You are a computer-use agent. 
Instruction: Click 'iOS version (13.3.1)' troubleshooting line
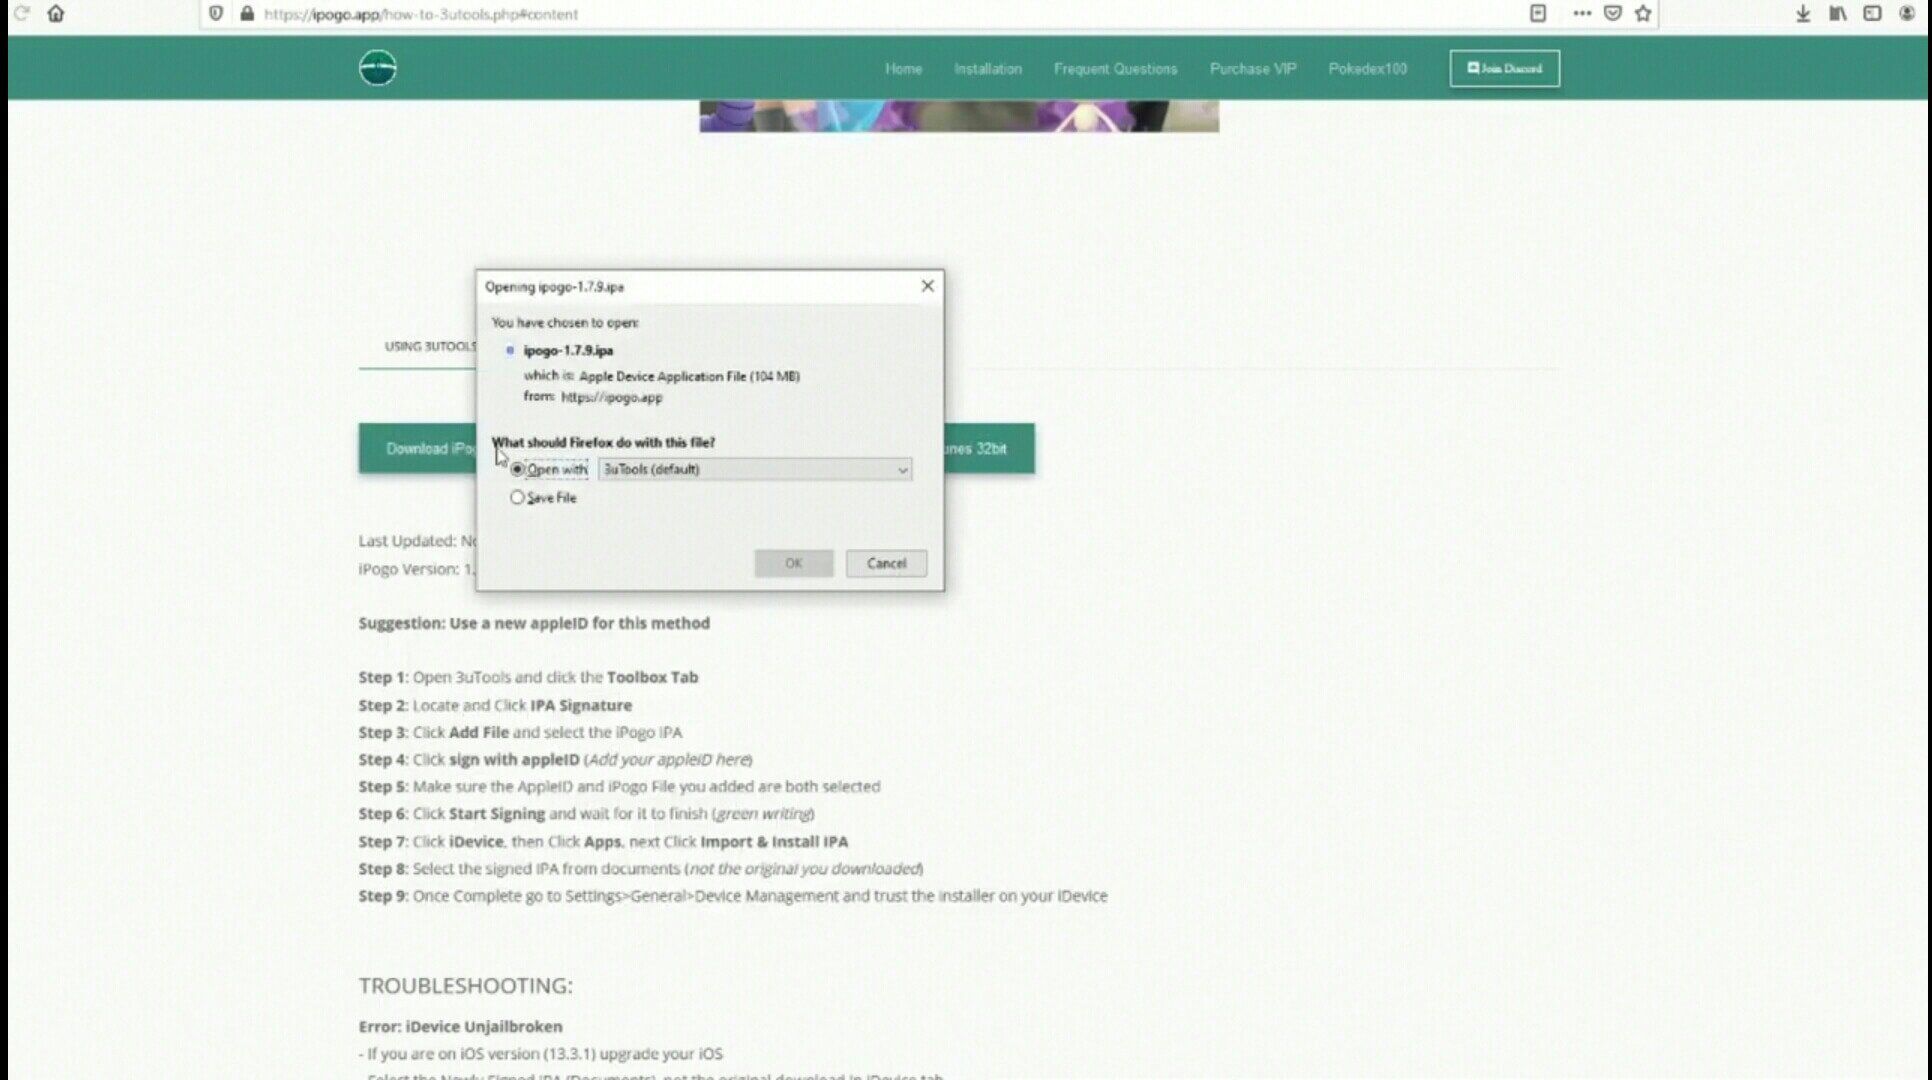[541, 1054]
